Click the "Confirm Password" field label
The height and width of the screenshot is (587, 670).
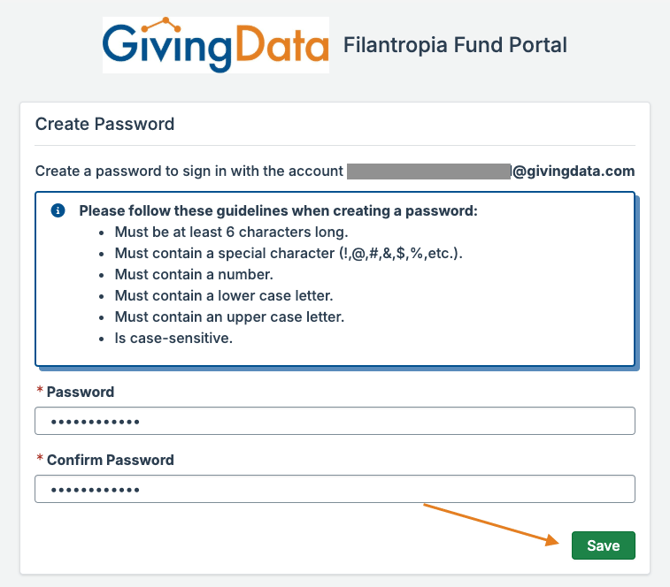(x=110, y=460)
